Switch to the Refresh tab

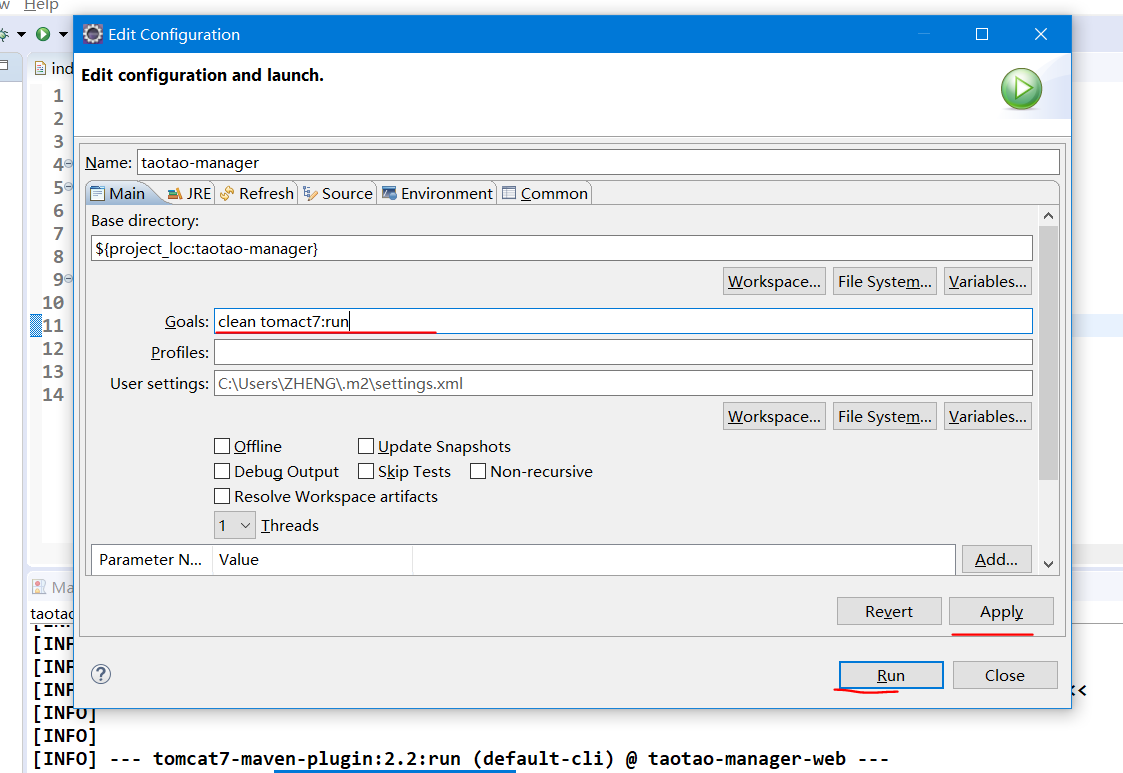tap(256, 193)
